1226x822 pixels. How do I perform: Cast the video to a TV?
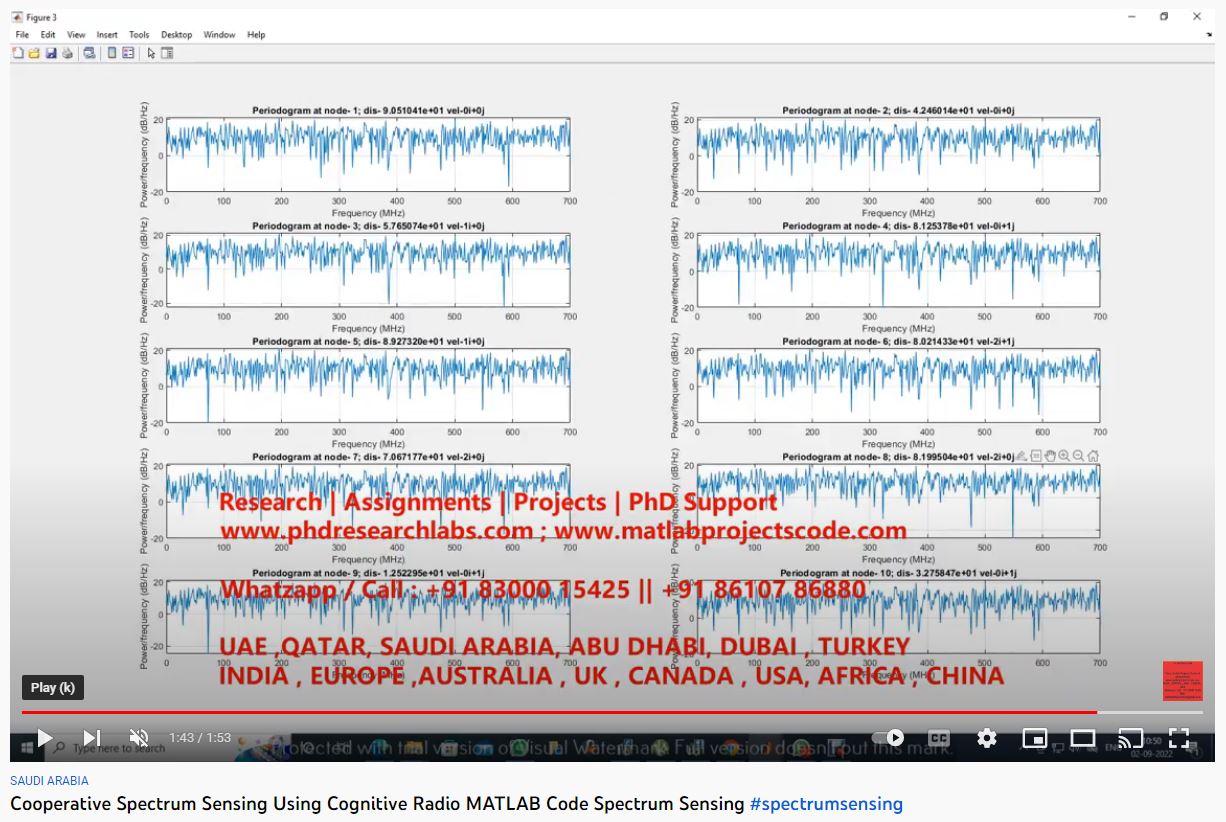(1131, 738)
